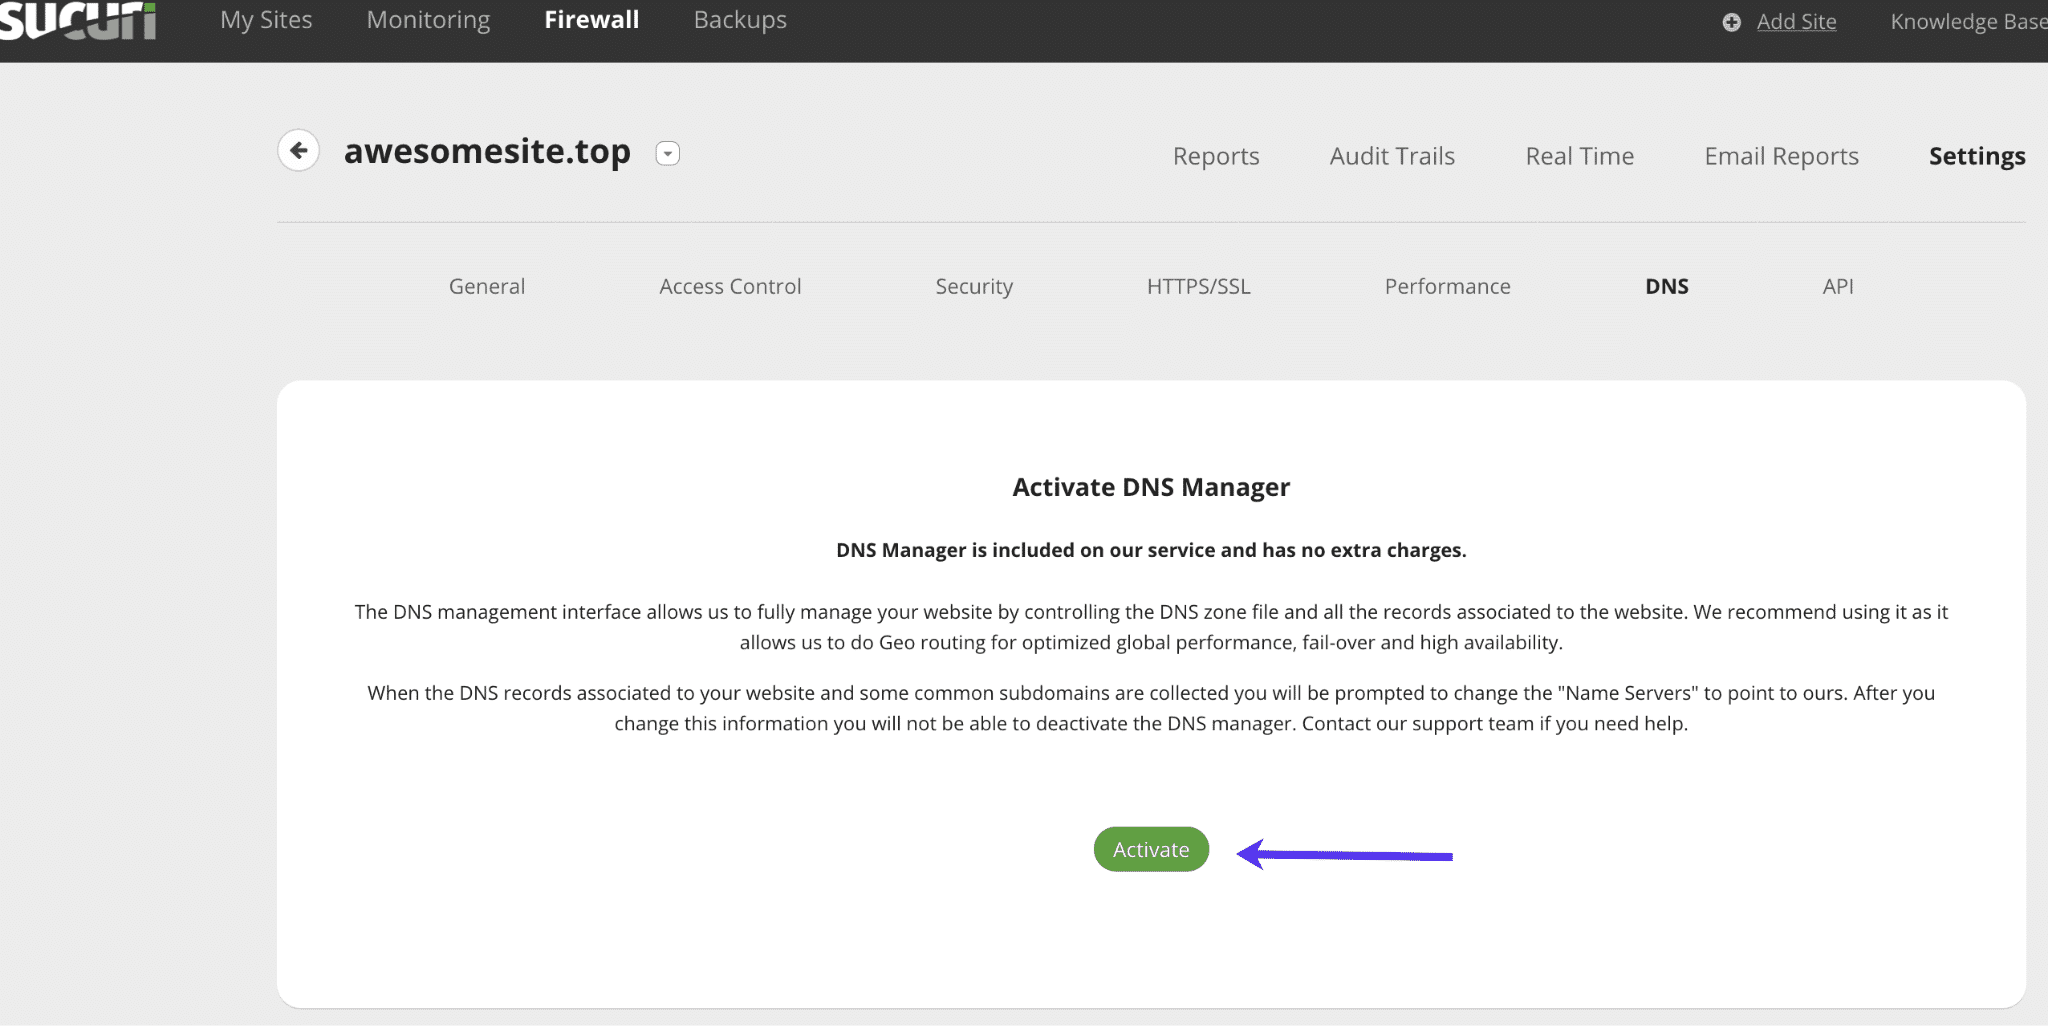Viewport: 2048px width, 1026px height.
Task: Click the Activate button
Action: pos(1150,848)
